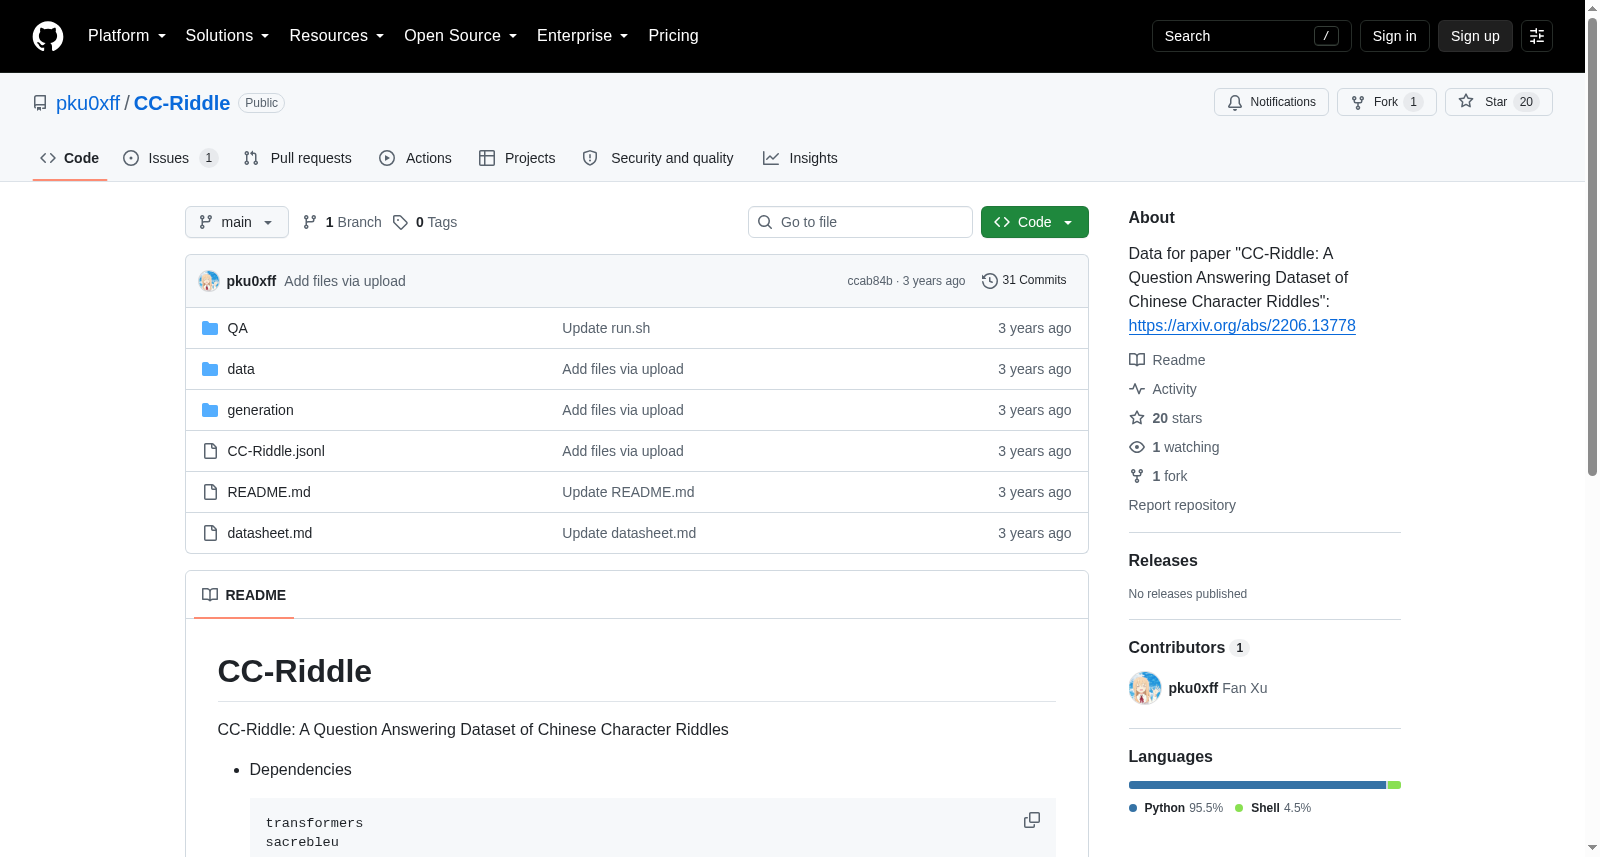Click the commit history clock icon
Image resolution: width=1600 pixels, height=857 pixels.
pos(990,281)
